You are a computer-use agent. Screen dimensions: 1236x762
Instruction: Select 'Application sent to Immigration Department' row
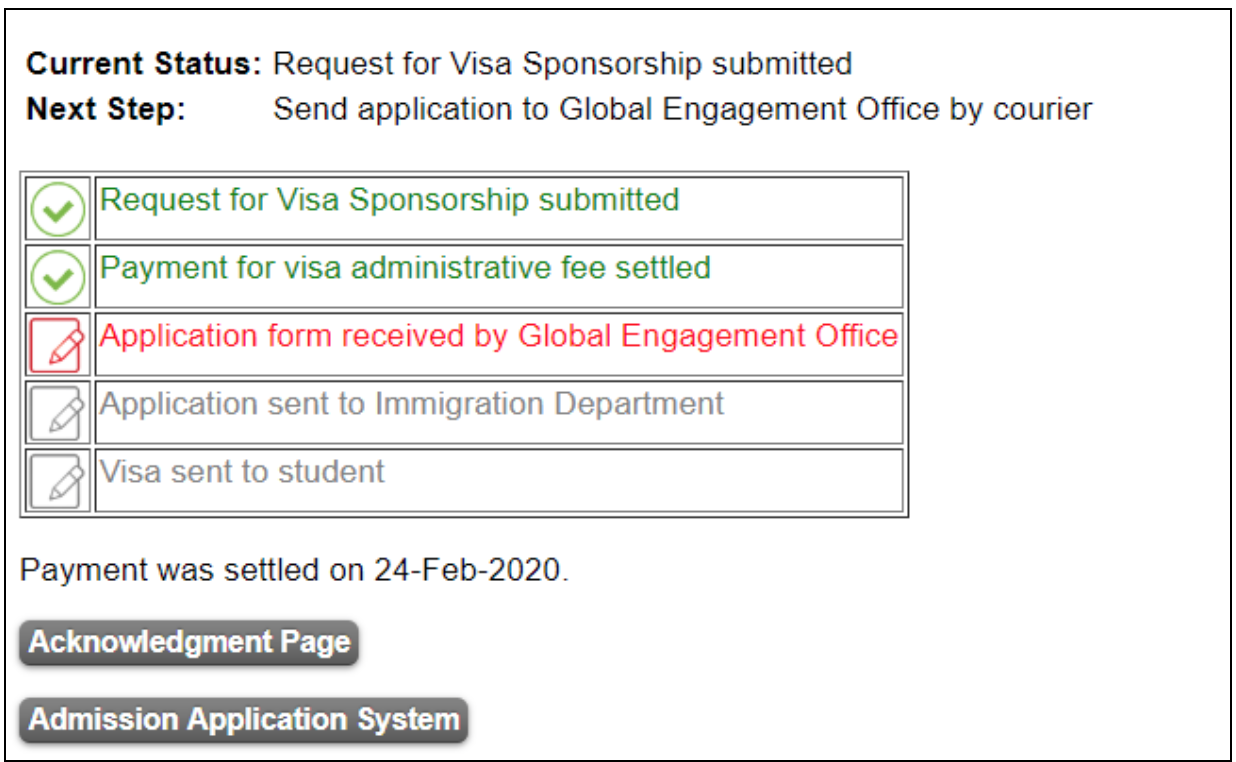point(412,404)
